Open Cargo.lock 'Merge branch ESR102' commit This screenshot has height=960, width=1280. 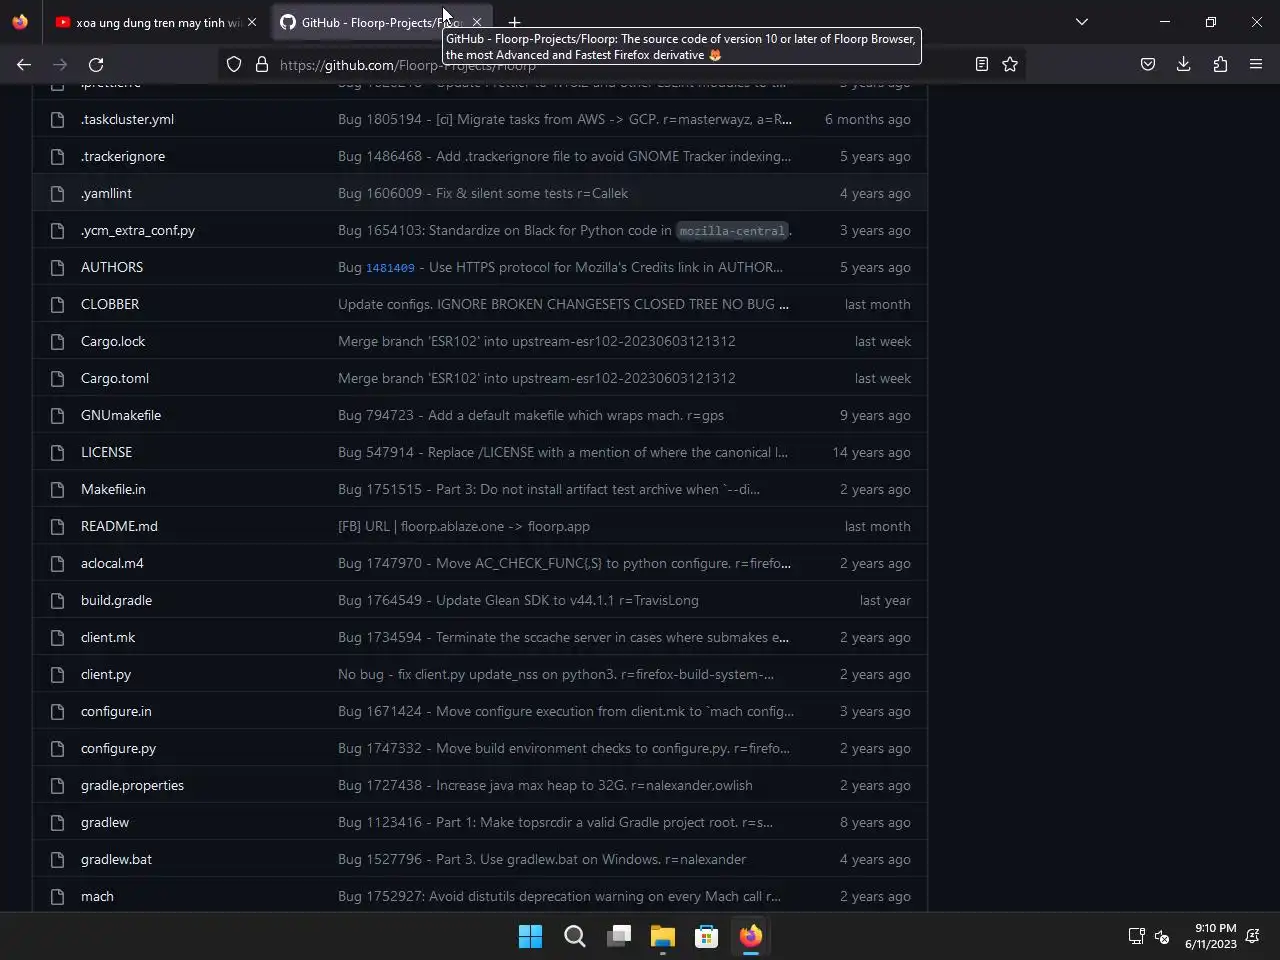point(537,341)
